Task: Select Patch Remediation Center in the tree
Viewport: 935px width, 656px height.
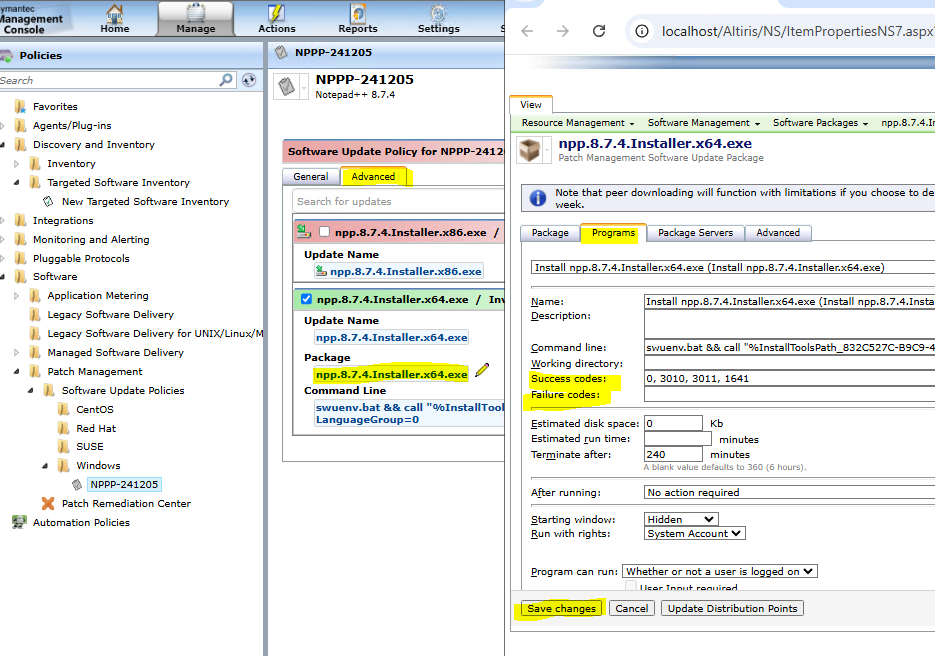Action: coord(125,504)
